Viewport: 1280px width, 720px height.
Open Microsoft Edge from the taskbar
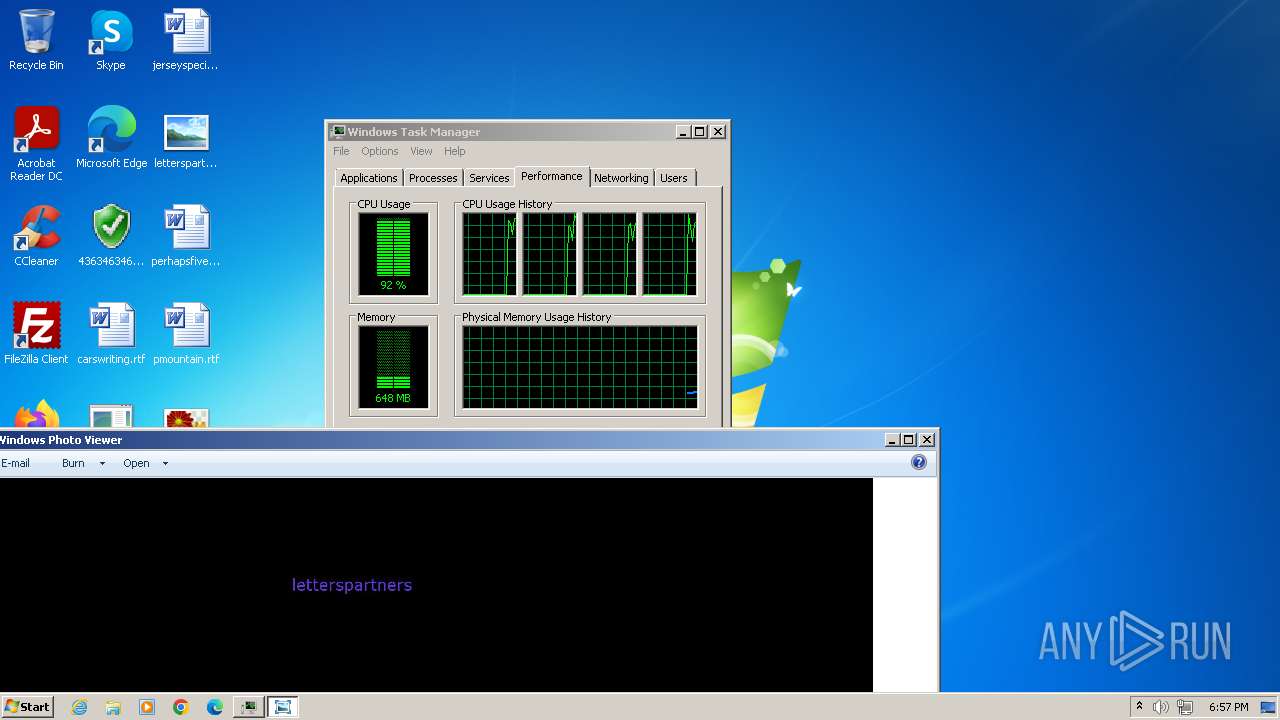(x=214, y=707)
